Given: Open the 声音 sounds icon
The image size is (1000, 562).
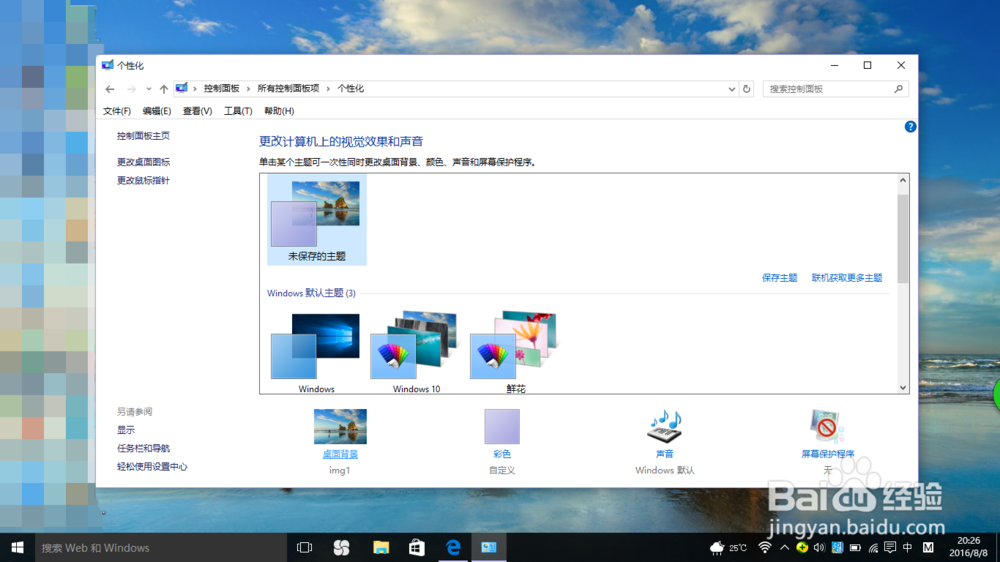Looking at the screenshot, I should tap(665, 426).
